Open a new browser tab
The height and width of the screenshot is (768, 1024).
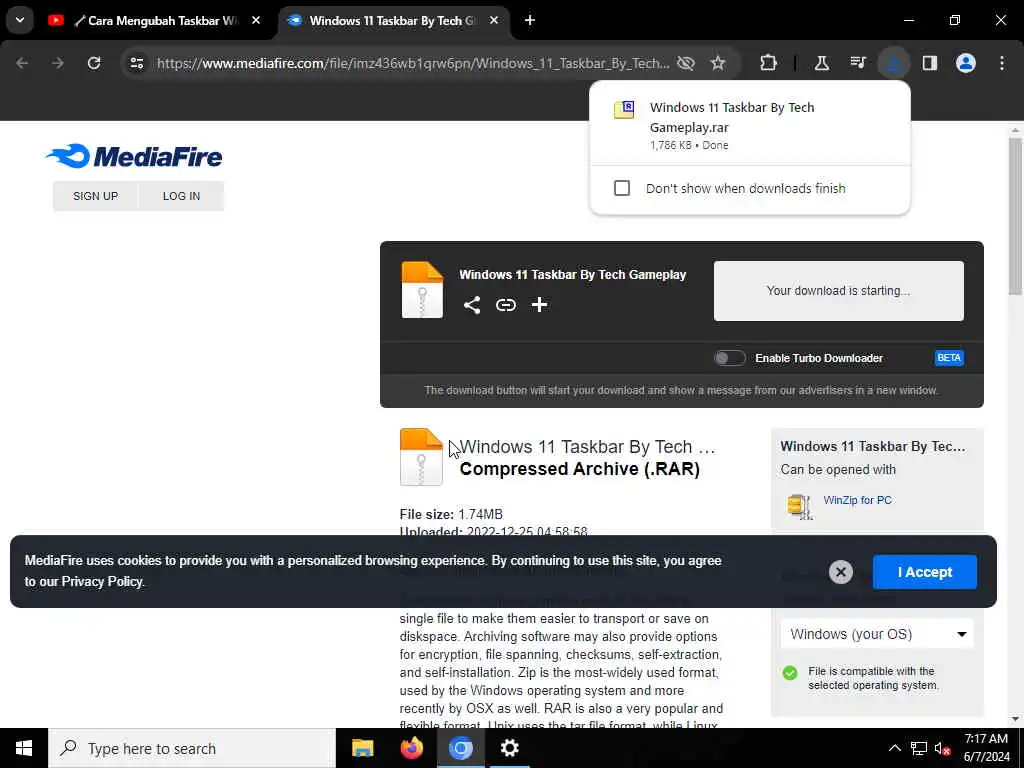(x=530, y=21)
